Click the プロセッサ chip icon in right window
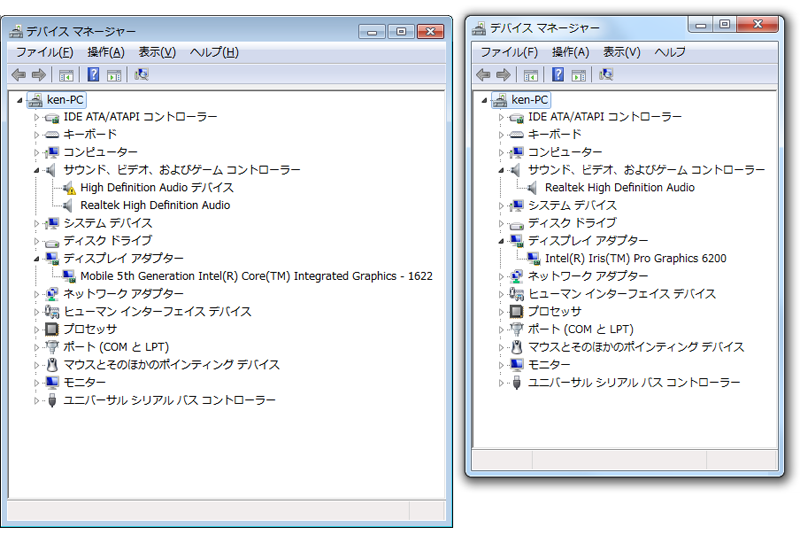The image size is (800, 535). pyautogui.click(x=517, y=312)
